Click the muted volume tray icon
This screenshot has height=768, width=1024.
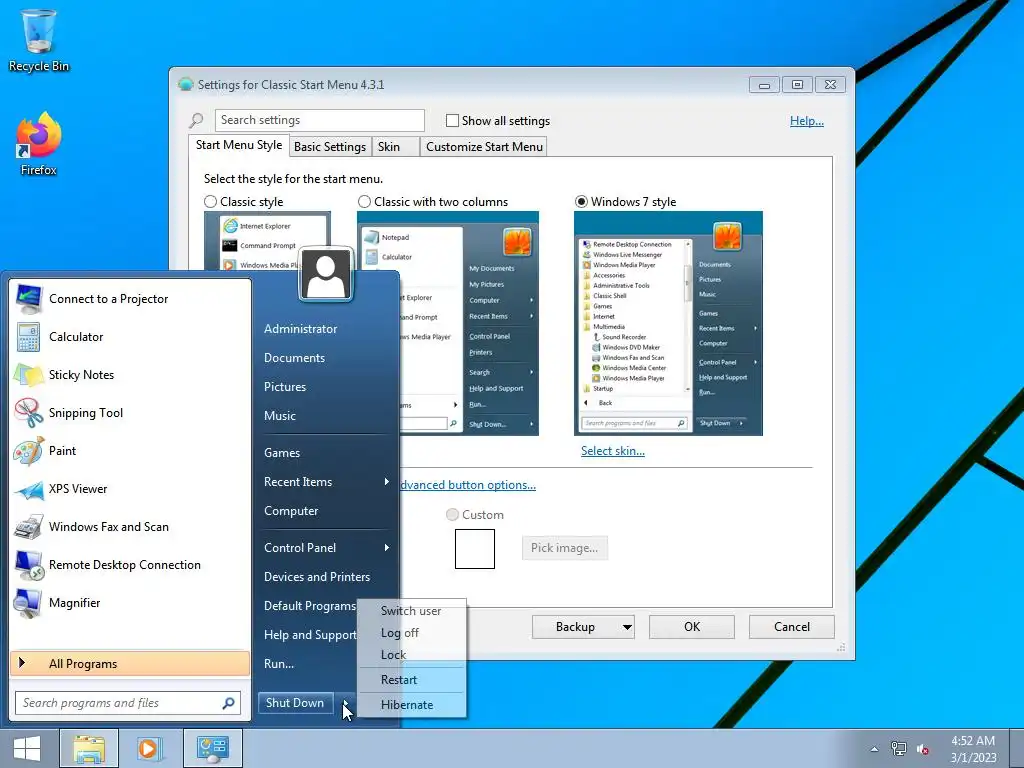[x=923, y=749]
